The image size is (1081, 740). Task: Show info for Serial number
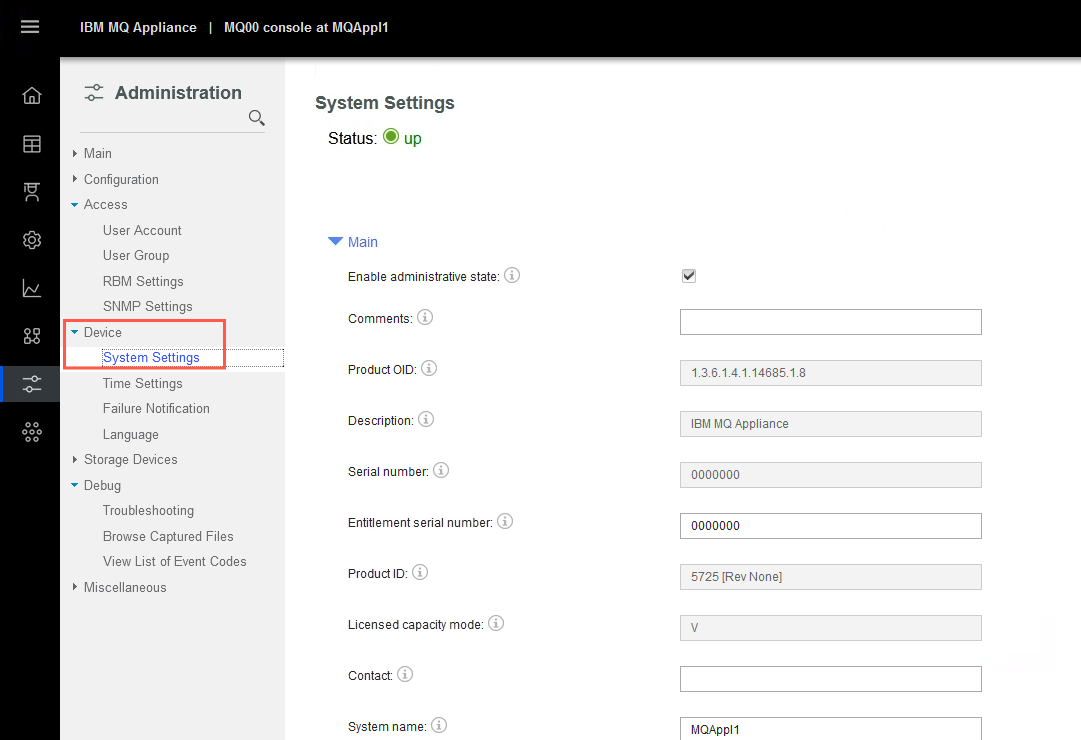[441, 470]
